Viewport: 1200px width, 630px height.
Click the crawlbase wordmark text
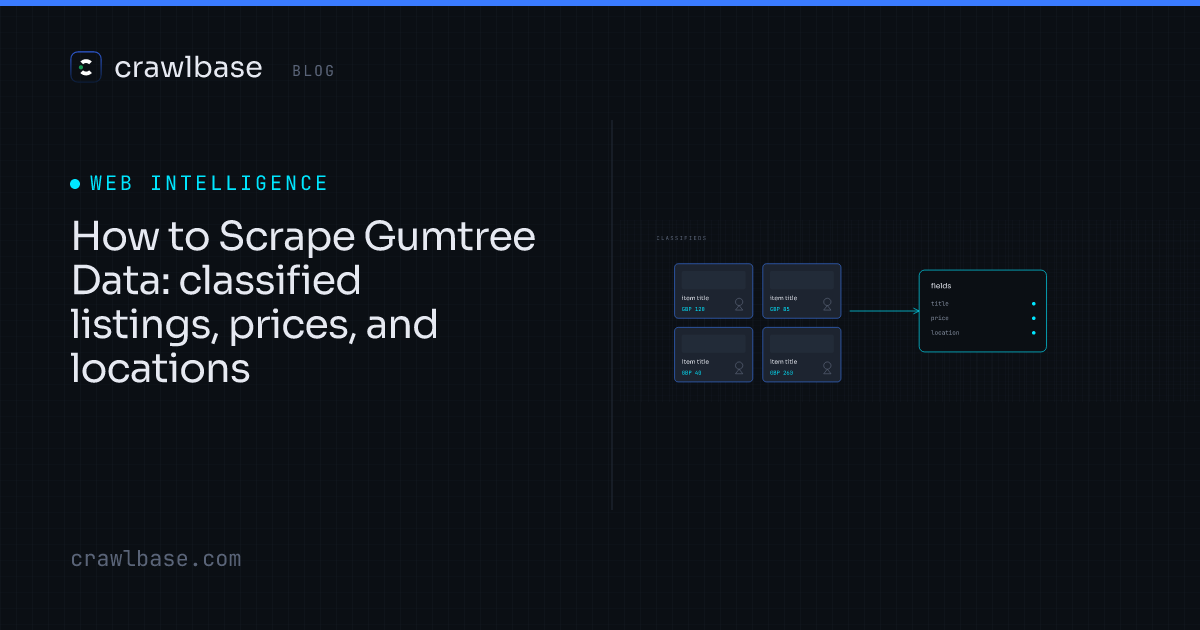tap(188, 67)
